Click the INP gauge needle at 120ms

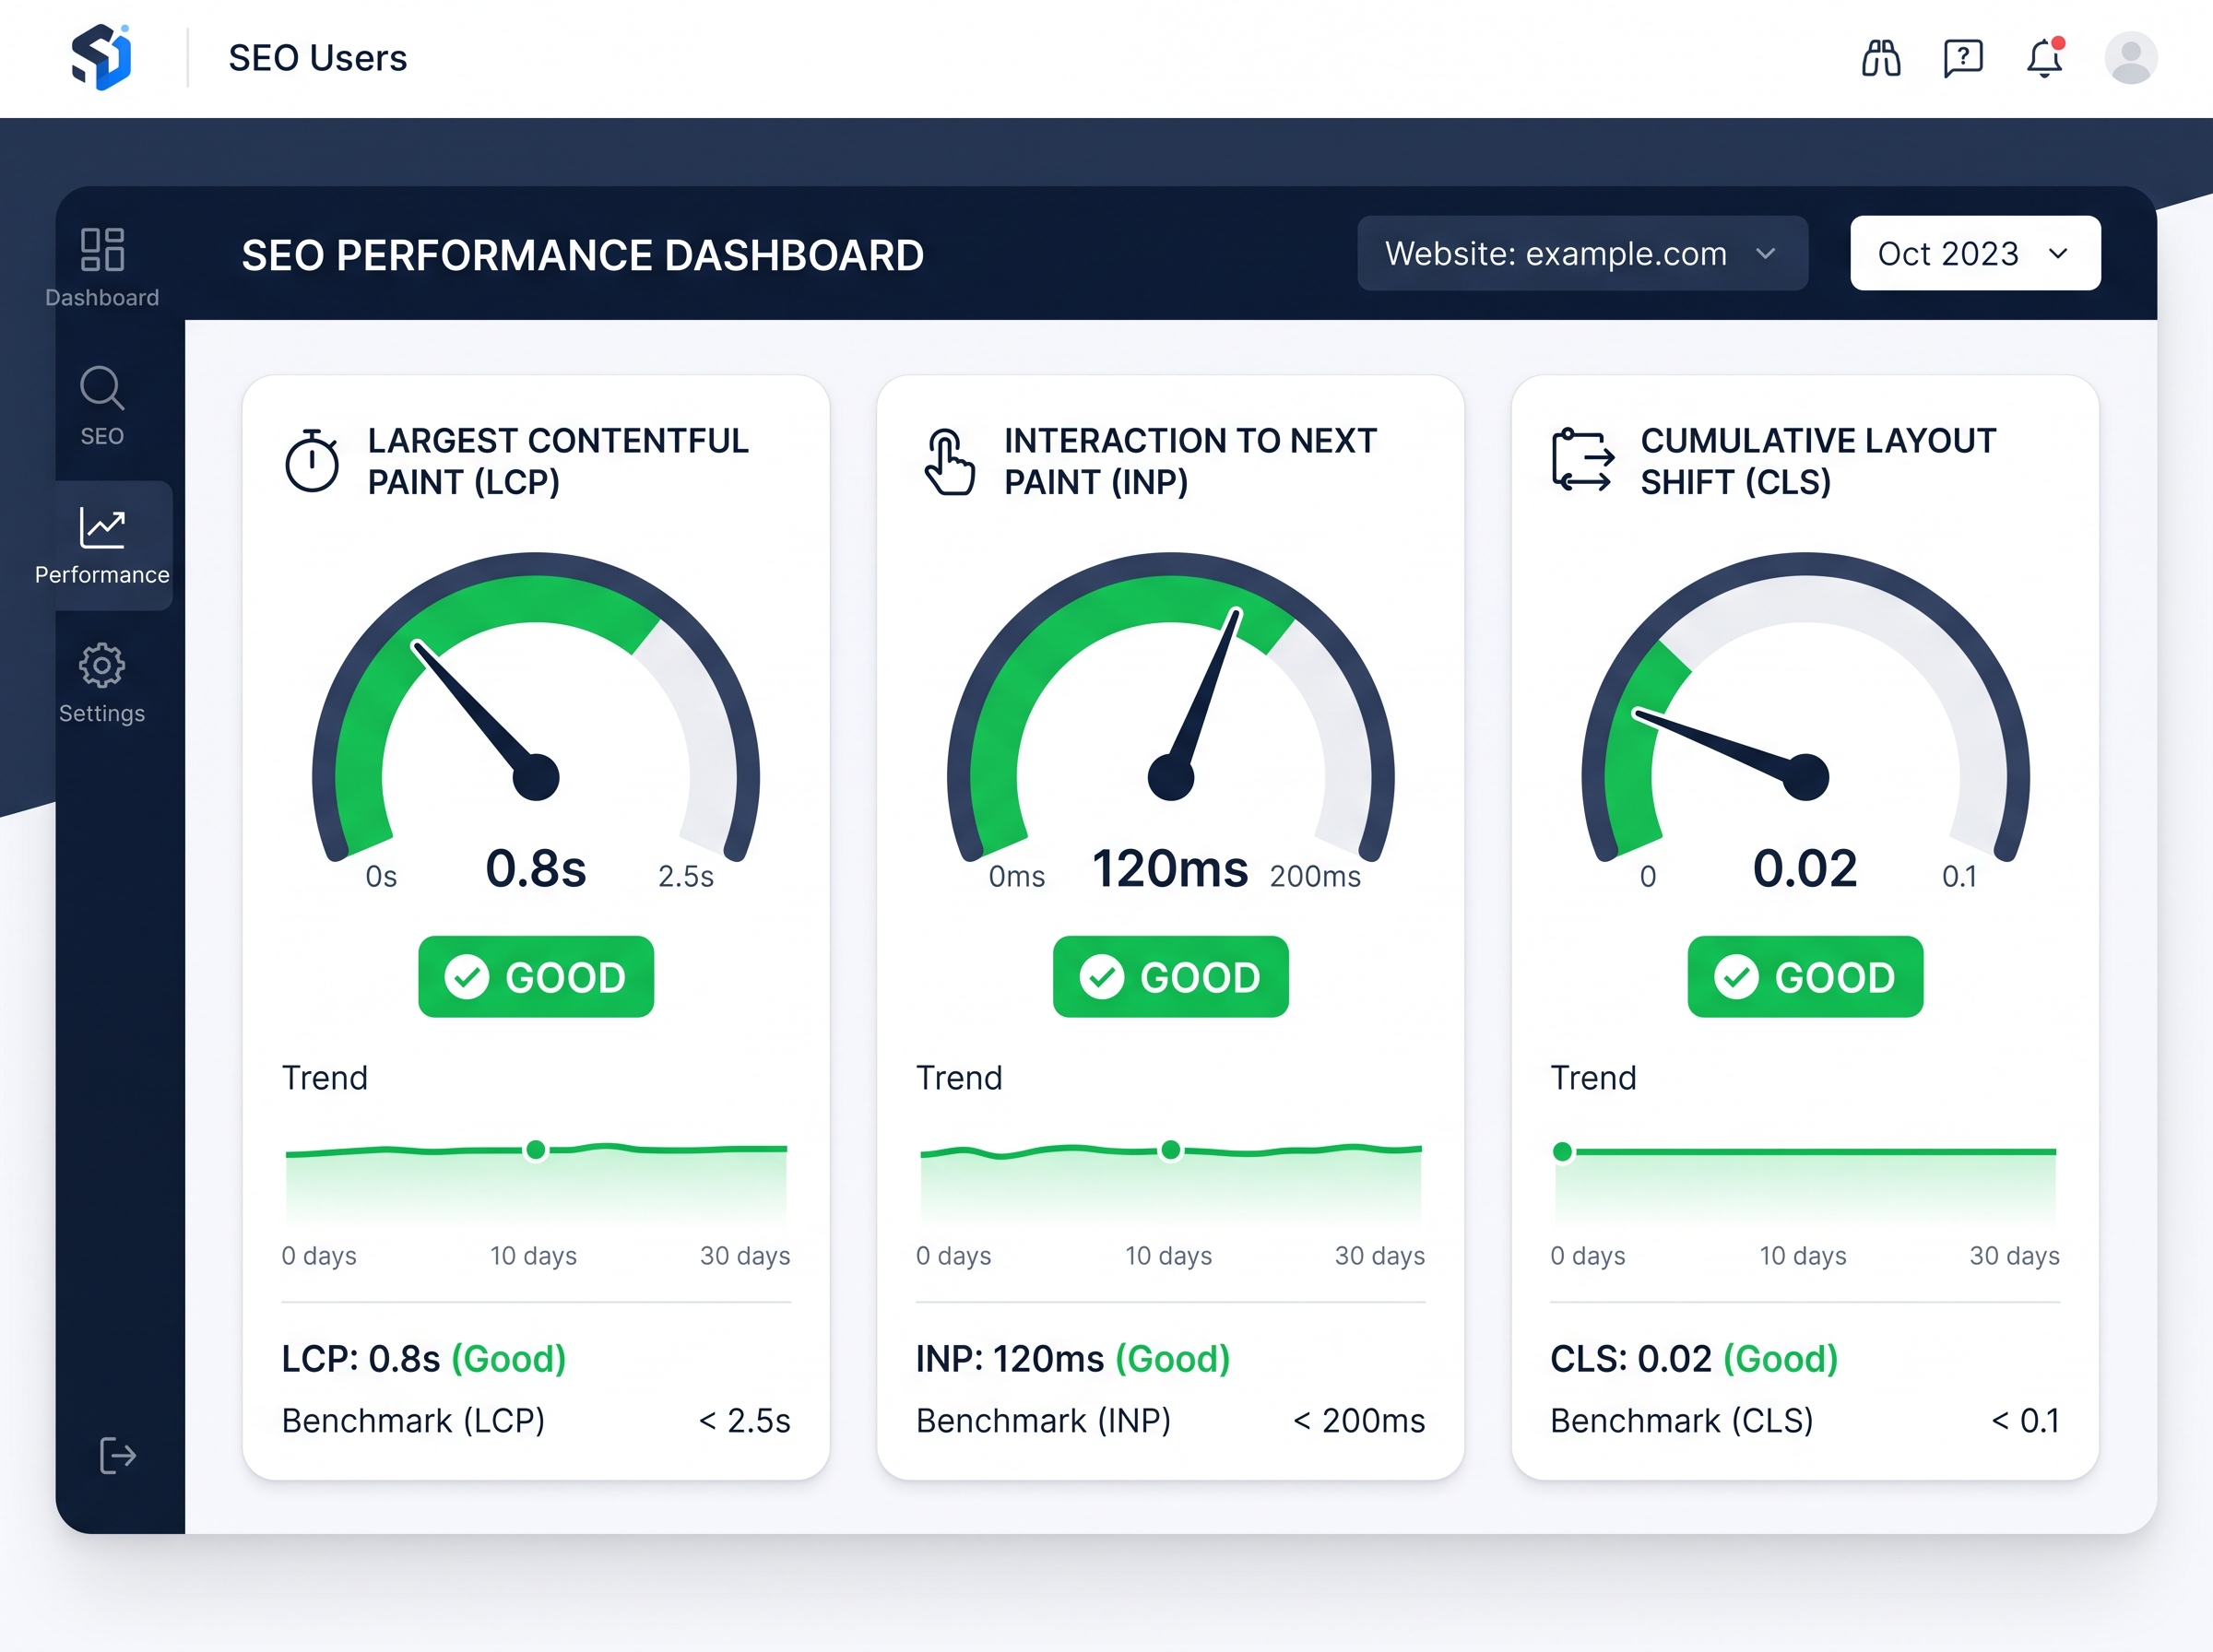coord(1204,694)
